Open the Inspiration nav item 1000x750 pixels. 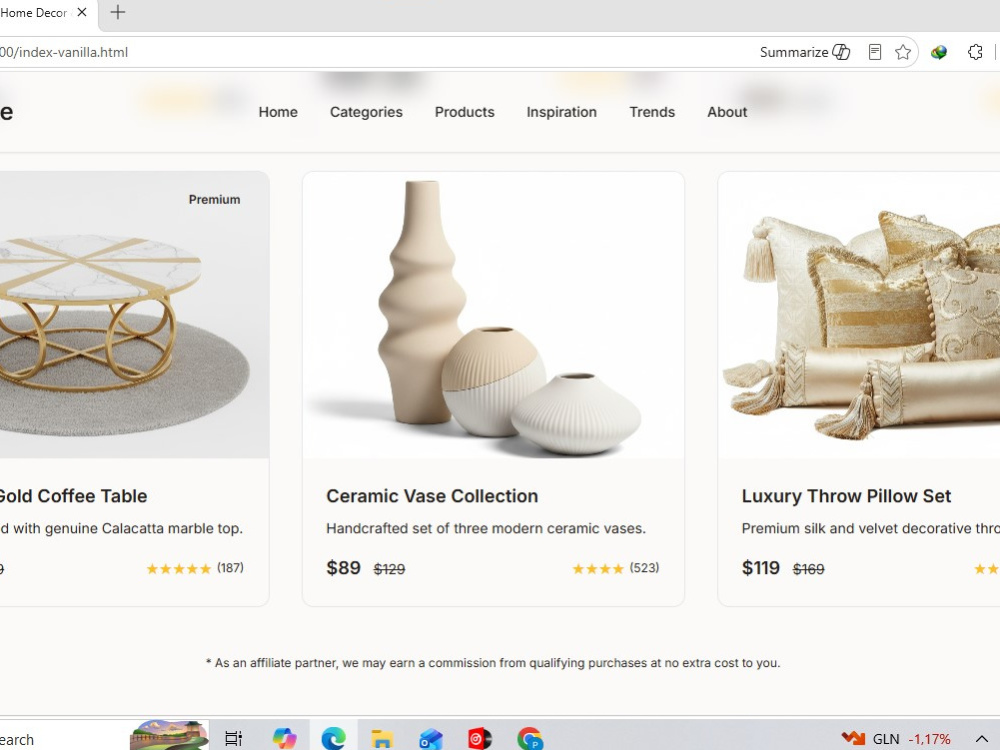[561, 112]
